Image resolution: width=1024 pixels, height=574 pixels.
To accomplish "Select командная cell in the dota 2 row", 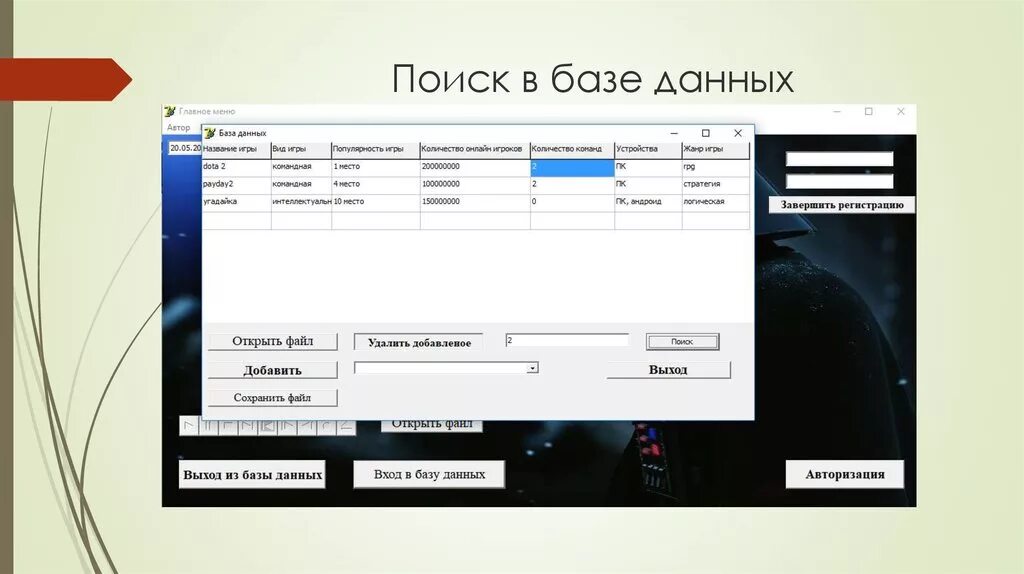I will tap(301, 167).
